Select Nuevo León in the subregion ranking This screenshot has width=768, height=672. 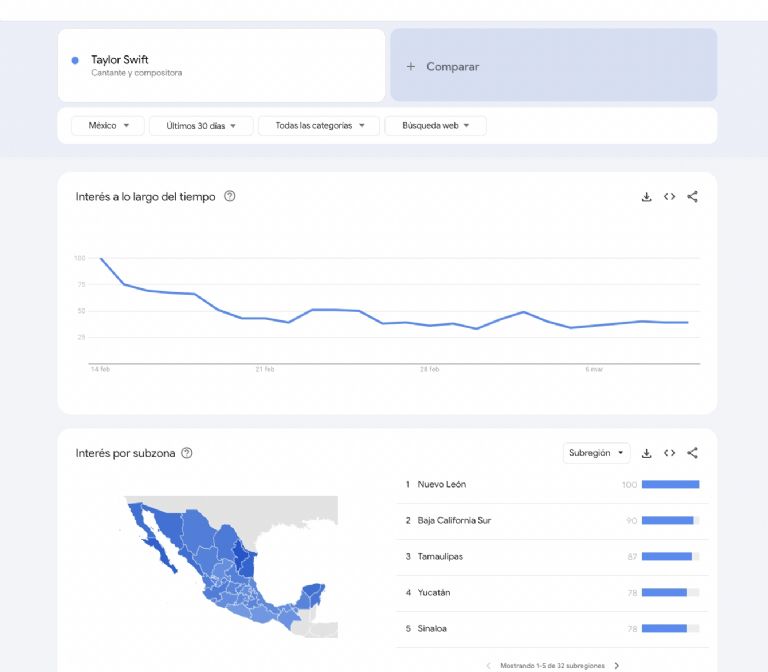pos(442,485)
